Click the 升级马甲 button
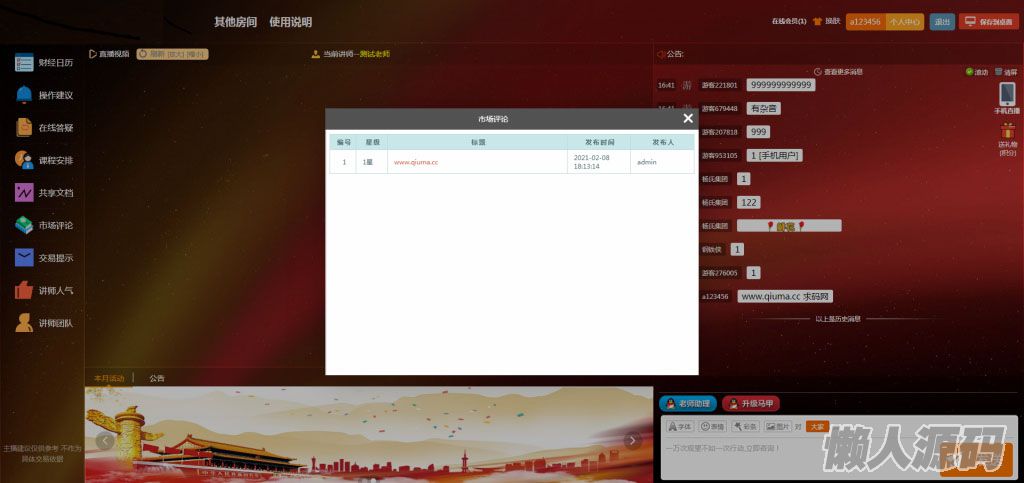This screenshot has height=483, width=1024. pyautogui.click(x=751, y=404)
